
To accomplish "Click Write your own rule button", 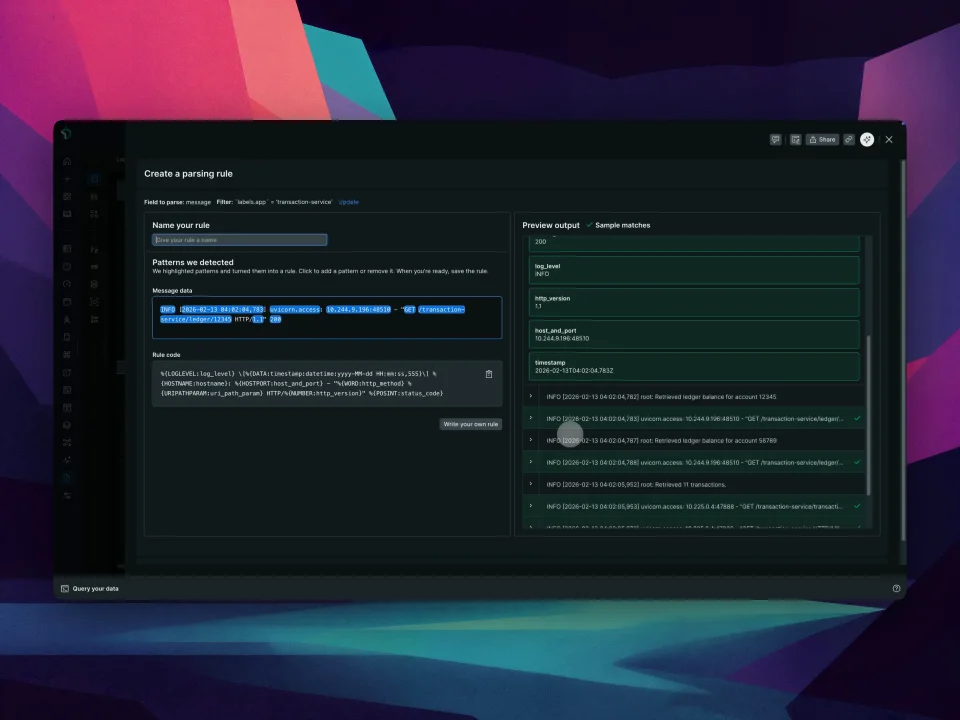I will pos(471,424).
